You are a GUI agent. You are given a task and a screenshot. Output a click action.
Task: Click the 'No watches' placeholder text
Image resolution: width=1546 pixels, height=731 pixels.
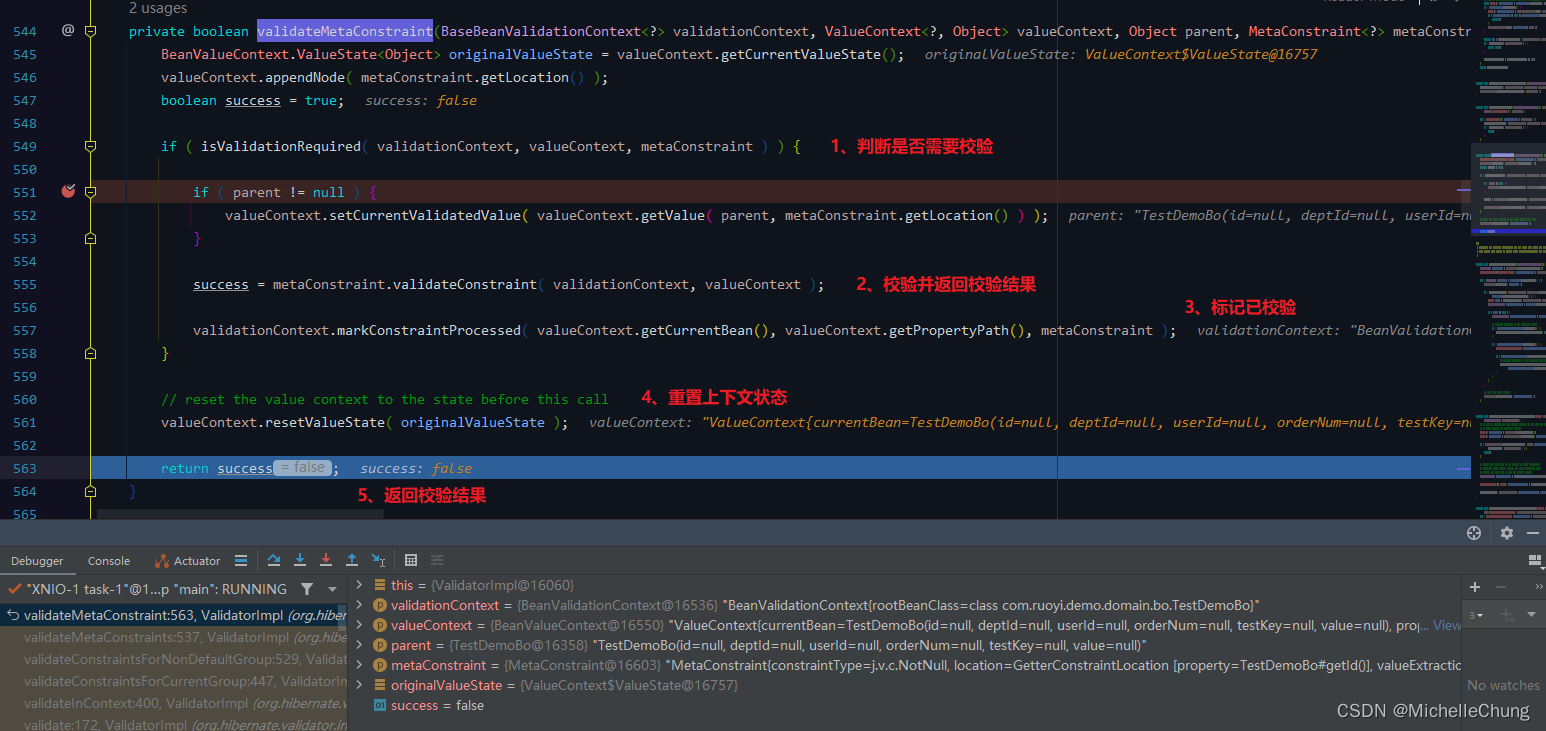pos(1504,685)
